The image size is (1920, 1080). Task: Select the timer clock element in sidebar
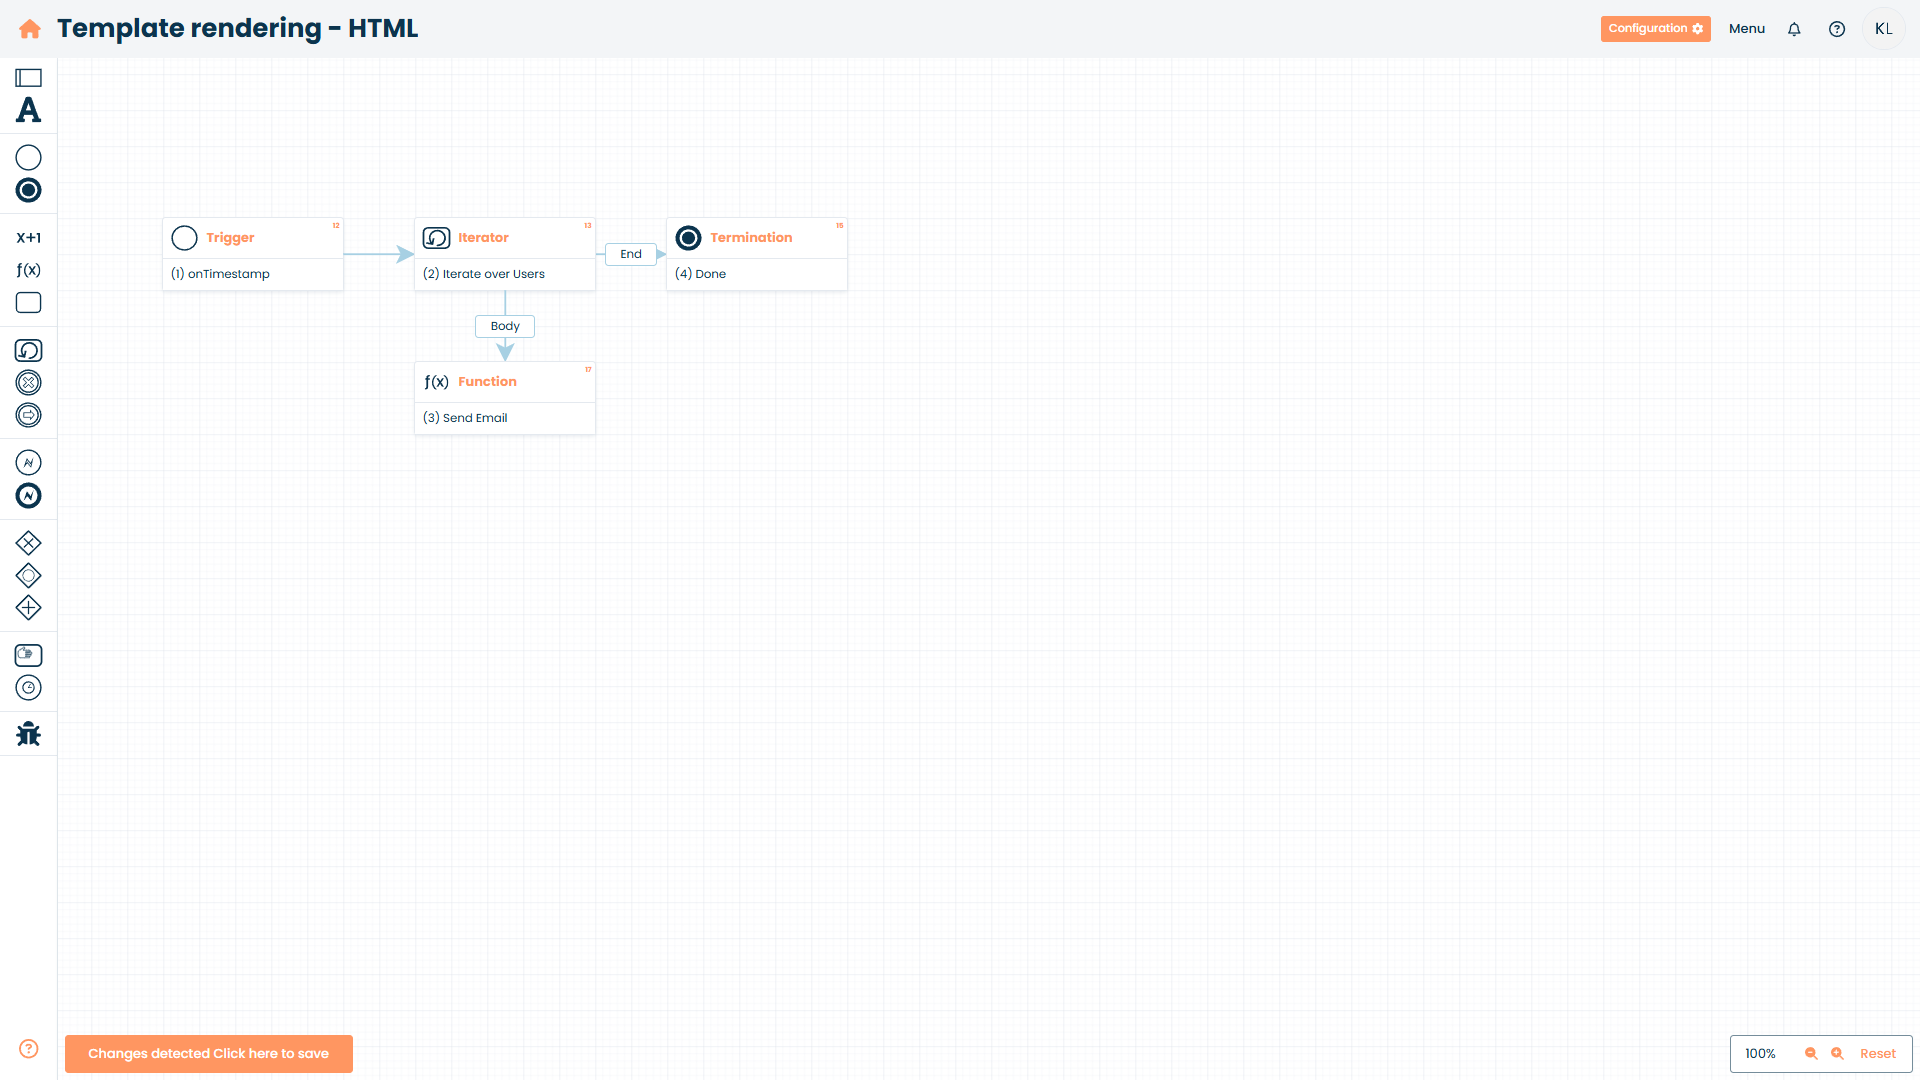(x=28, y=687)
